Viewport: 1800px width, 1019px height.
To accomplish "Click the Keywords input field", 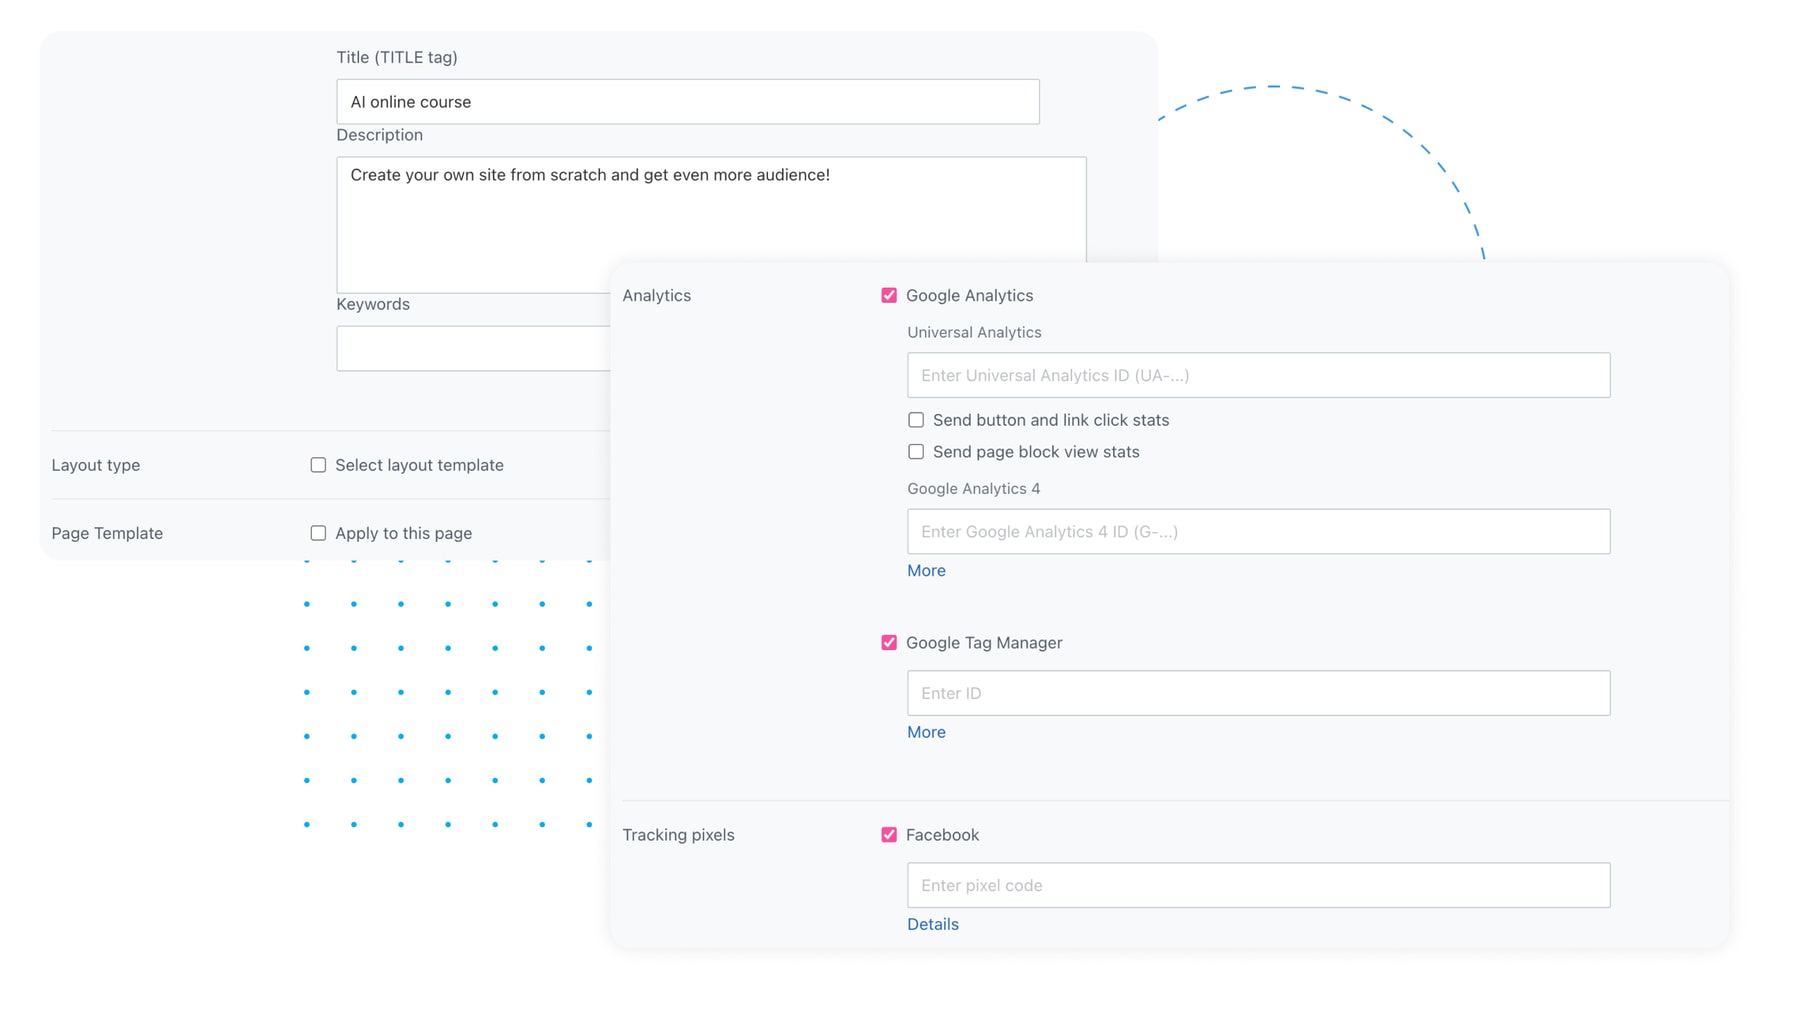I will point(472,348).
